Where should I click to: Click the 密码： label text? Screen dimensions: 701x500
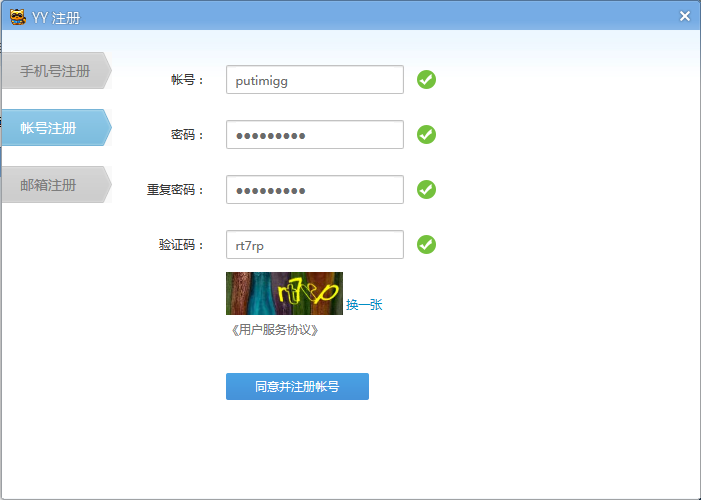point(187,135)
